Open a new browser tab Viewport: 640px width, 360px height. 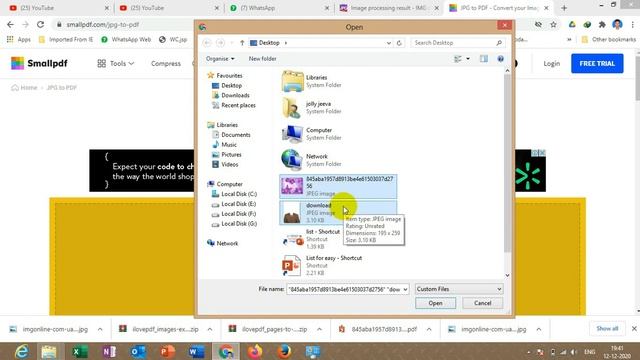click(564, 8)
